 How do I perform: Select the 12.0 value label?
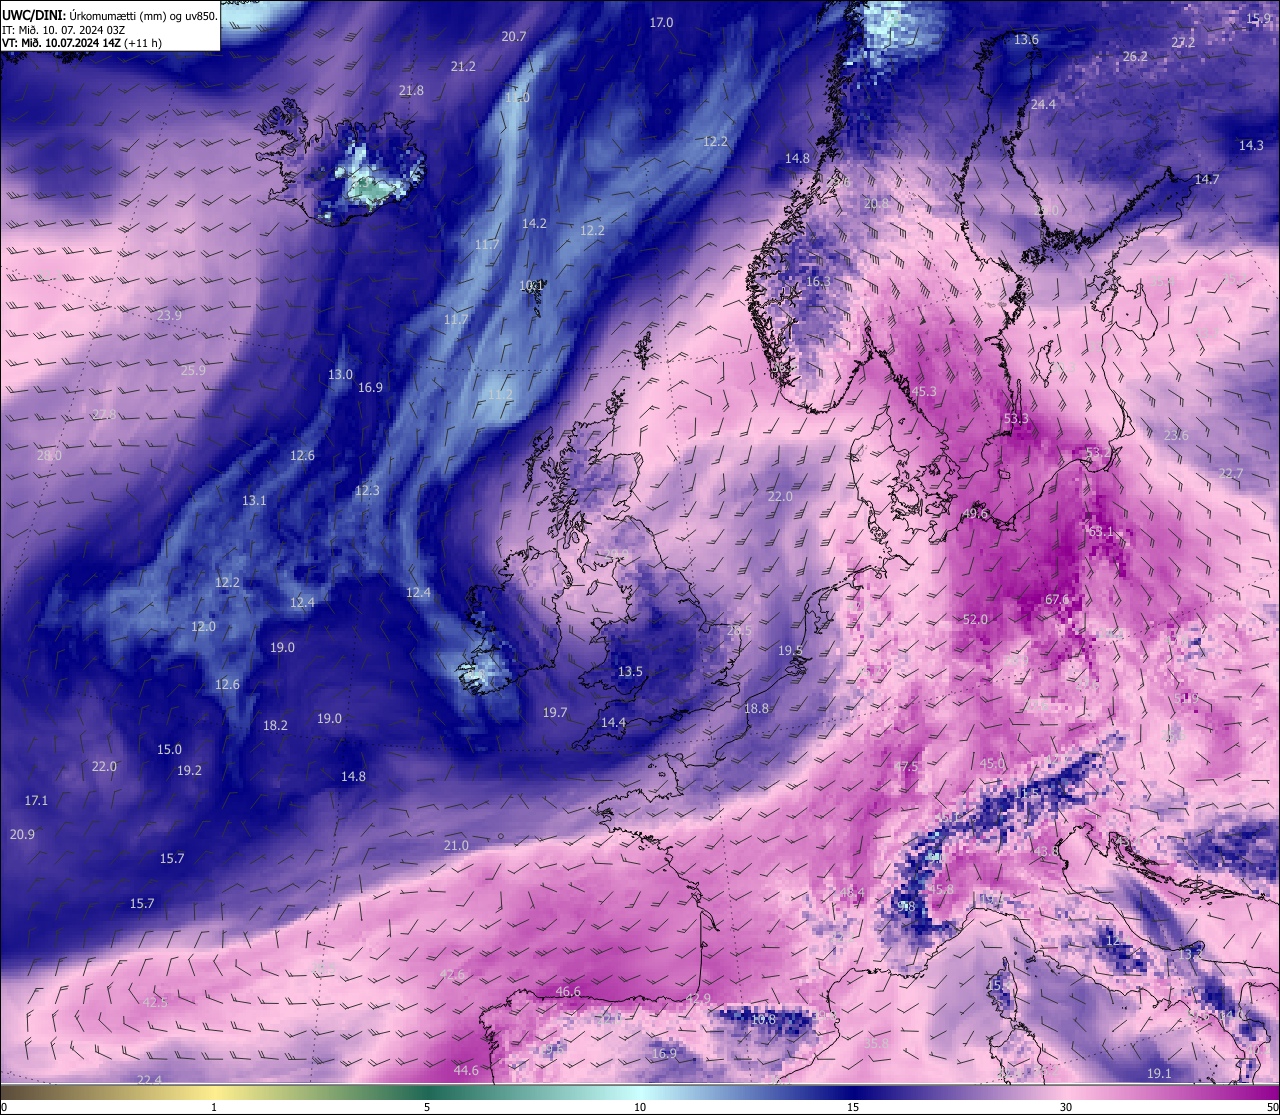tap(203, 626)
